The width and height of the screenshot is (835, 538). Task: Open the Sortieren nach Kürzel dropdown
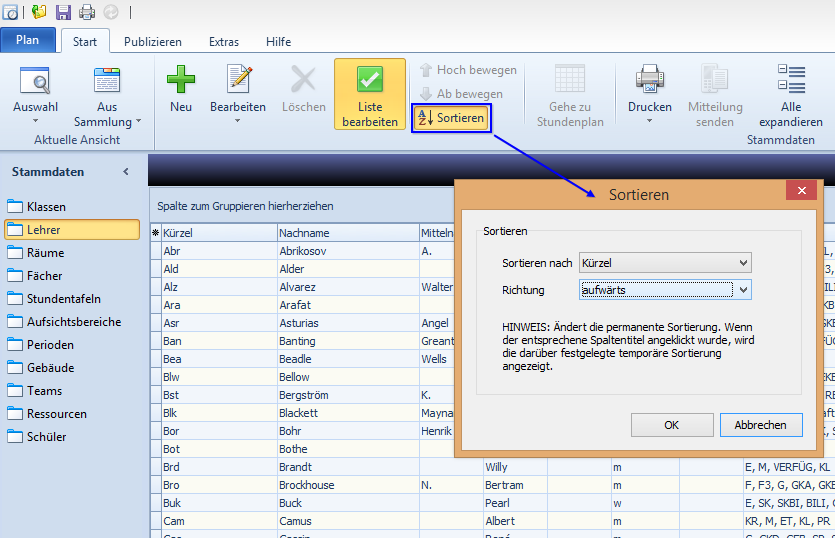pyautogui.click(x=665, y=263)
